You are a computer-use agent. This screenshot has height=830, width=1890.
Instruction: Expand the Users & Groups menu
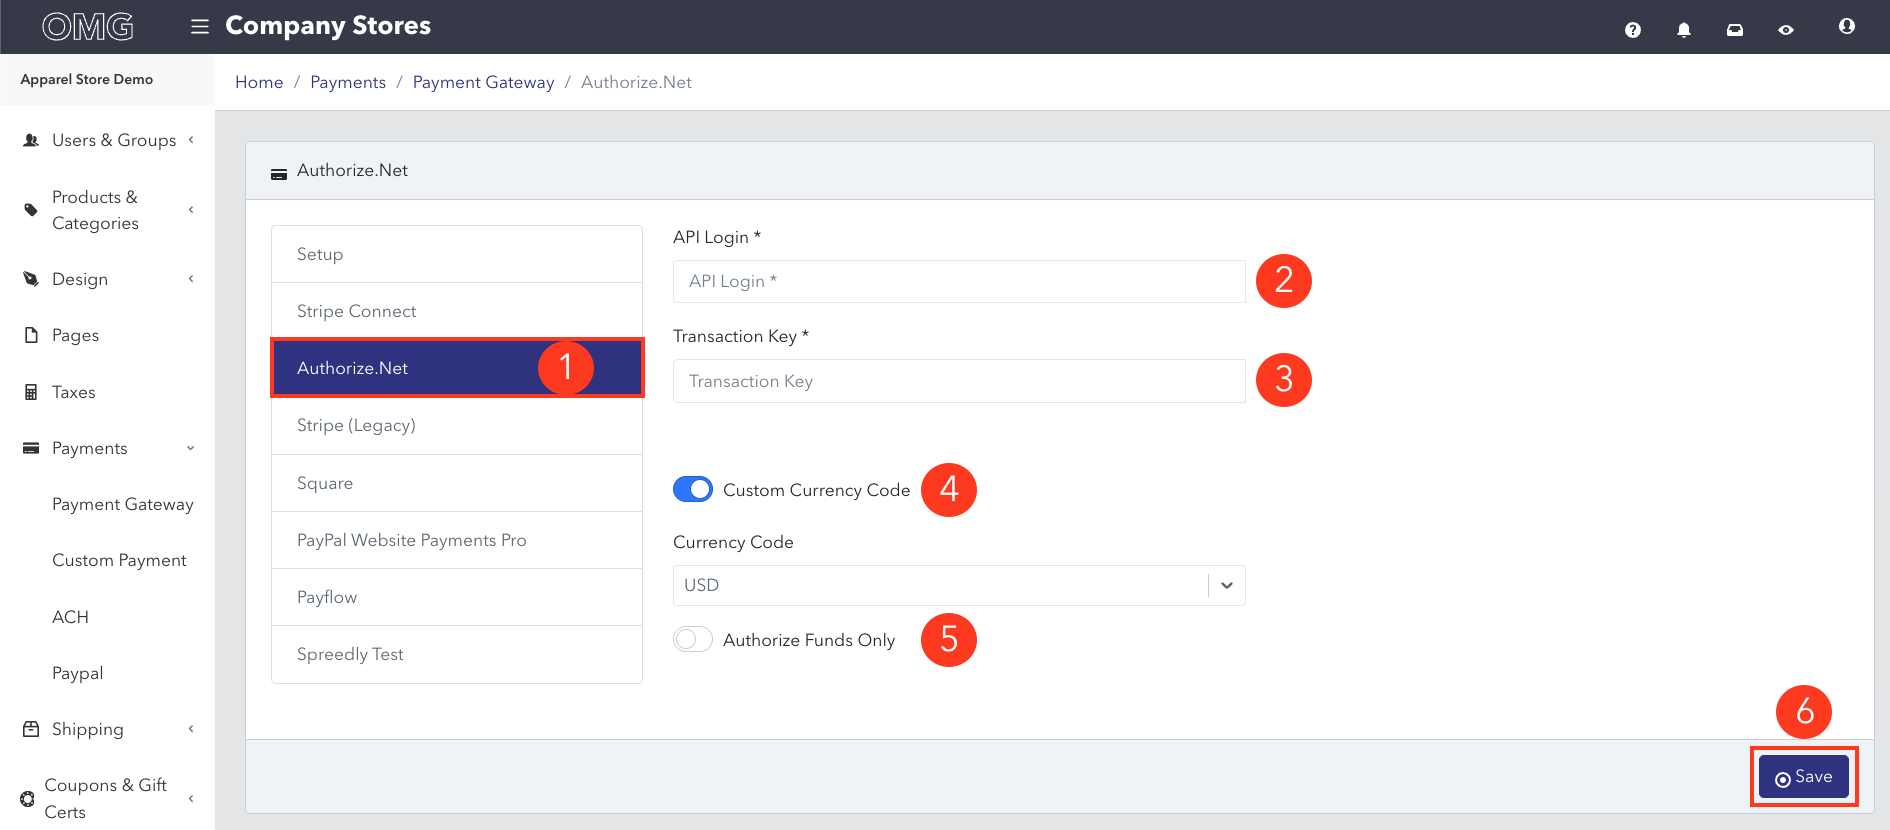[191, 140]
